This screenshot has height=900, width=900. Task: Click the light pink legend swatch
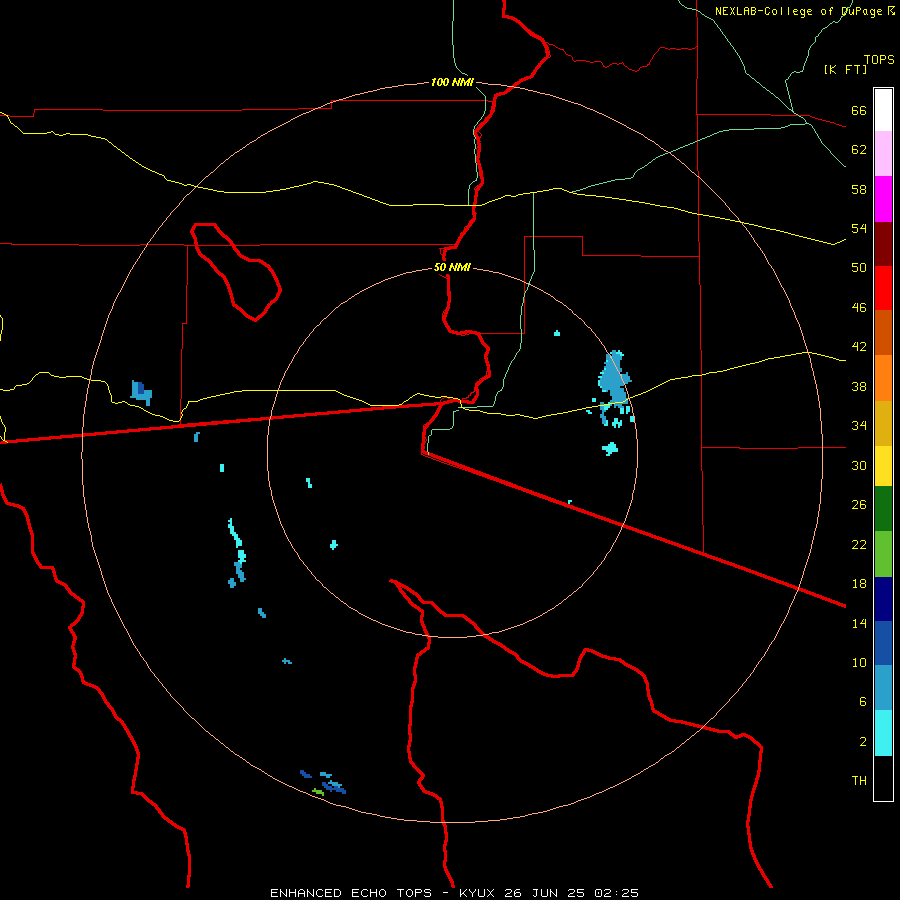[883, 154]
